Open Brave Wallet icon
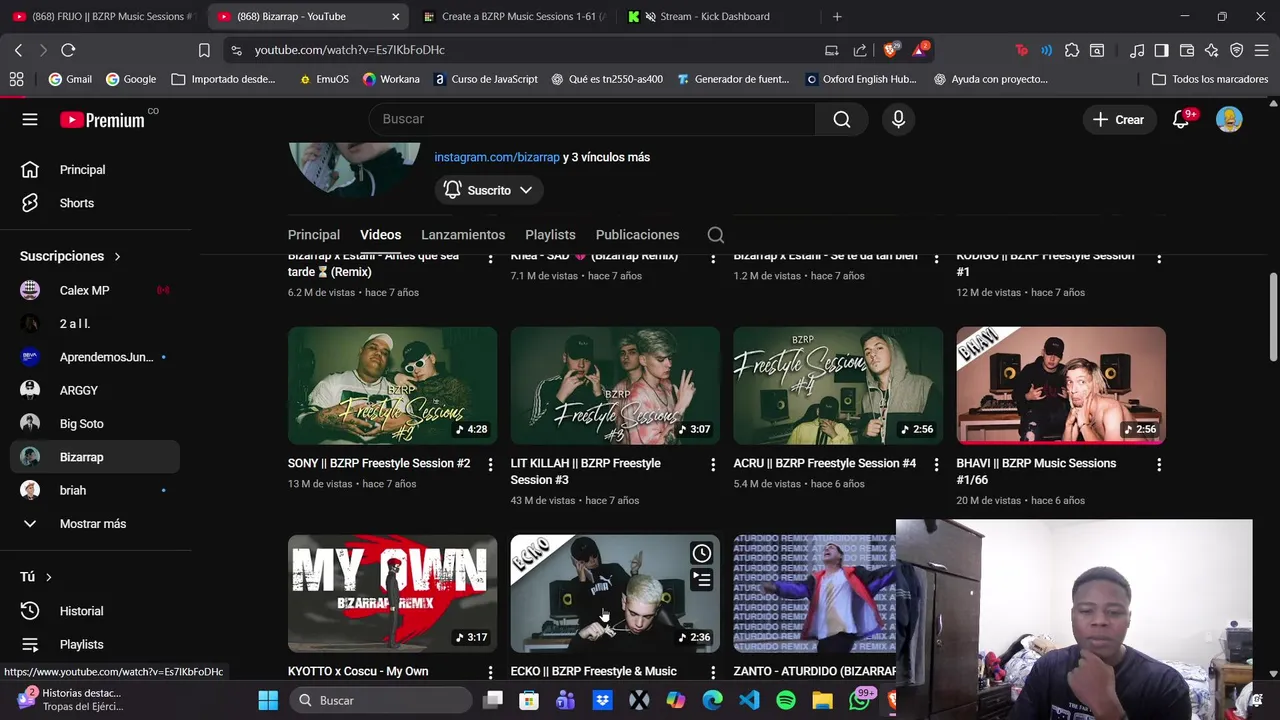This screenshot has width=1280, height=720. coord(1187,50)
